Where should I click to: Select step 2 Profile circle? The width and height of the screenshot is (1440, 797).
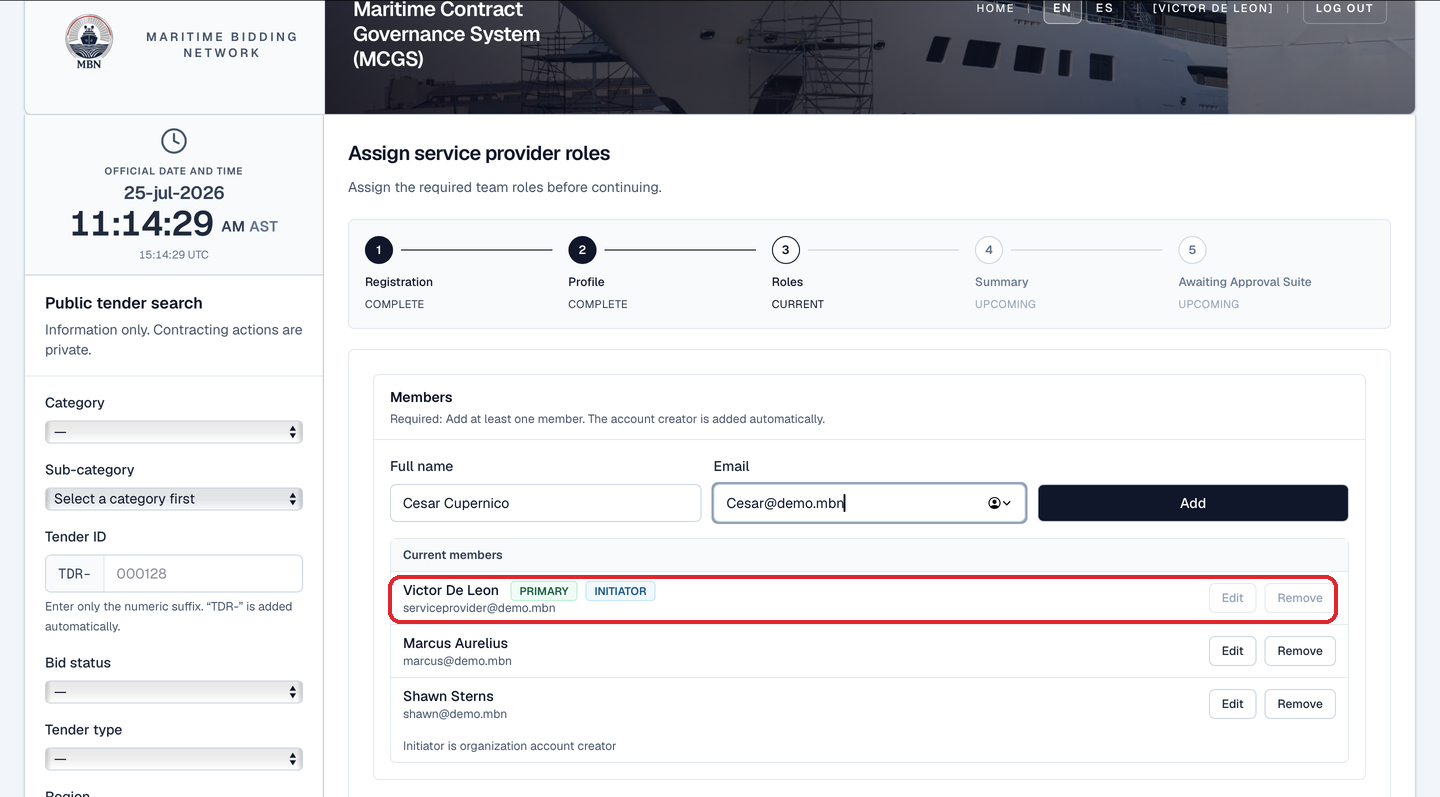(582, 250)
